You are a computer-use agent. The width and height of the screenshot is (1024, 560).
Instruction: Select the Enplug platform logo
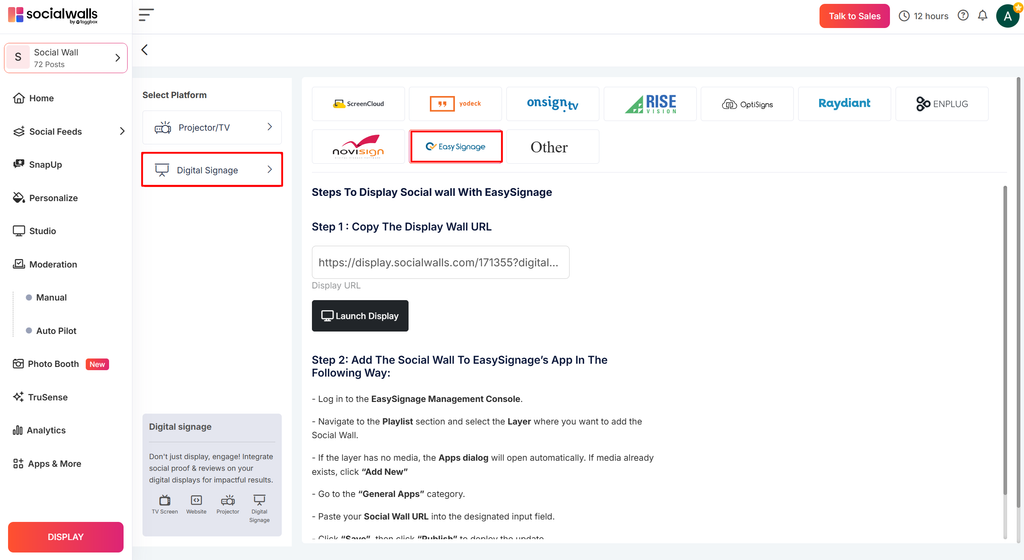click(942, 104)
